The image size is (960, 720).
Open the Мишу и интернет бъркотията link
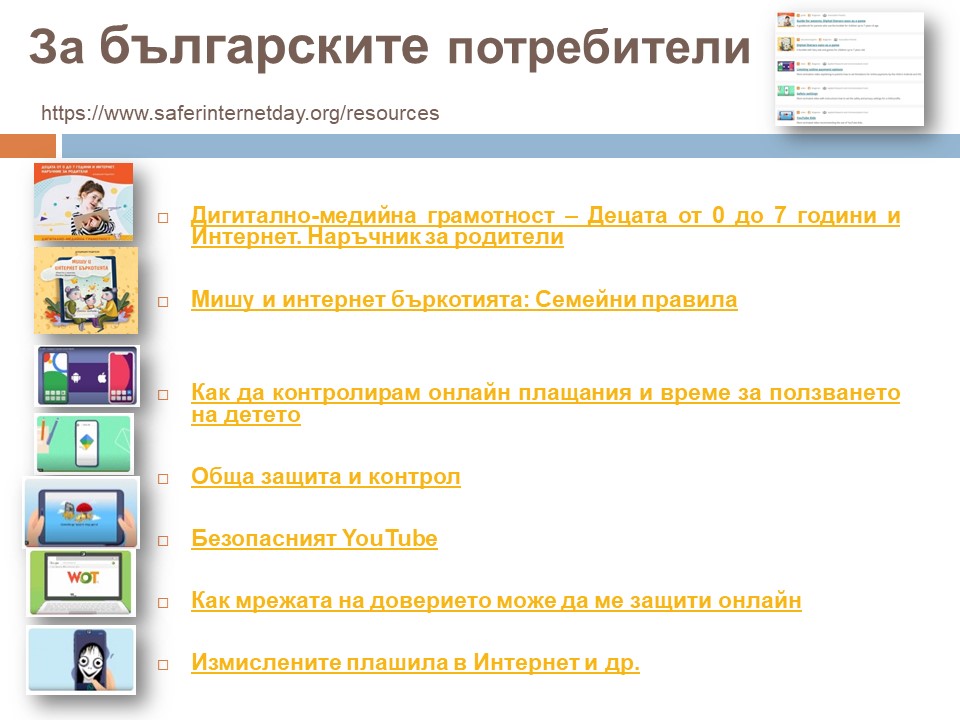464,299
